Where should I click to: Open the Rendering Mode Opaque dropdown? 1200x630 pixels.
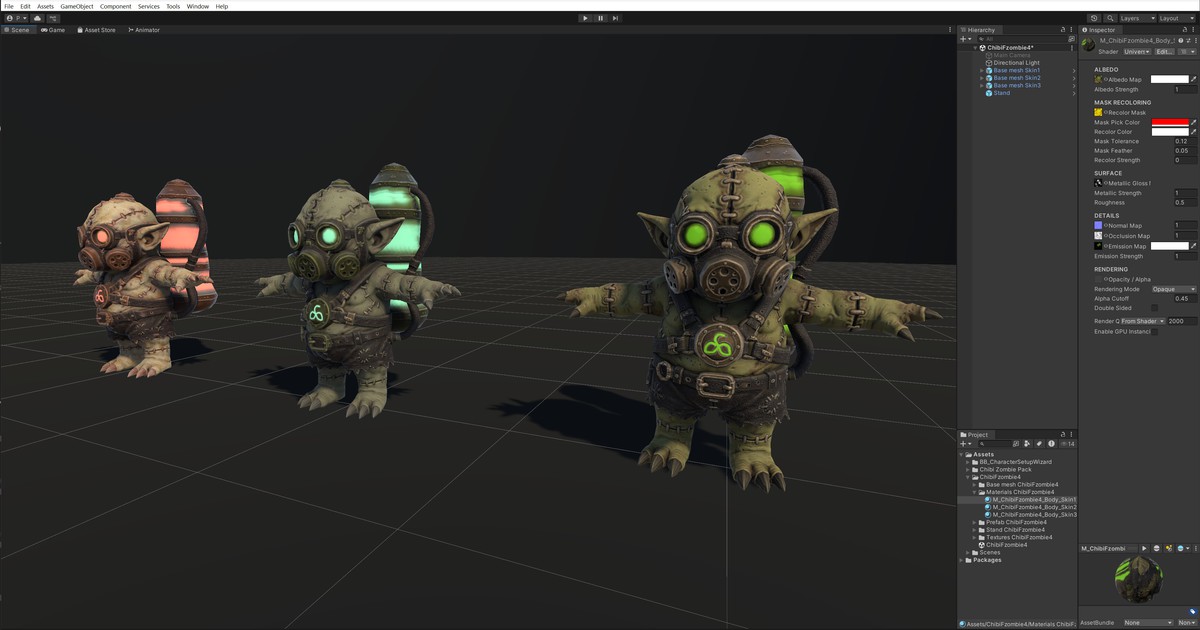(1173, 289)
